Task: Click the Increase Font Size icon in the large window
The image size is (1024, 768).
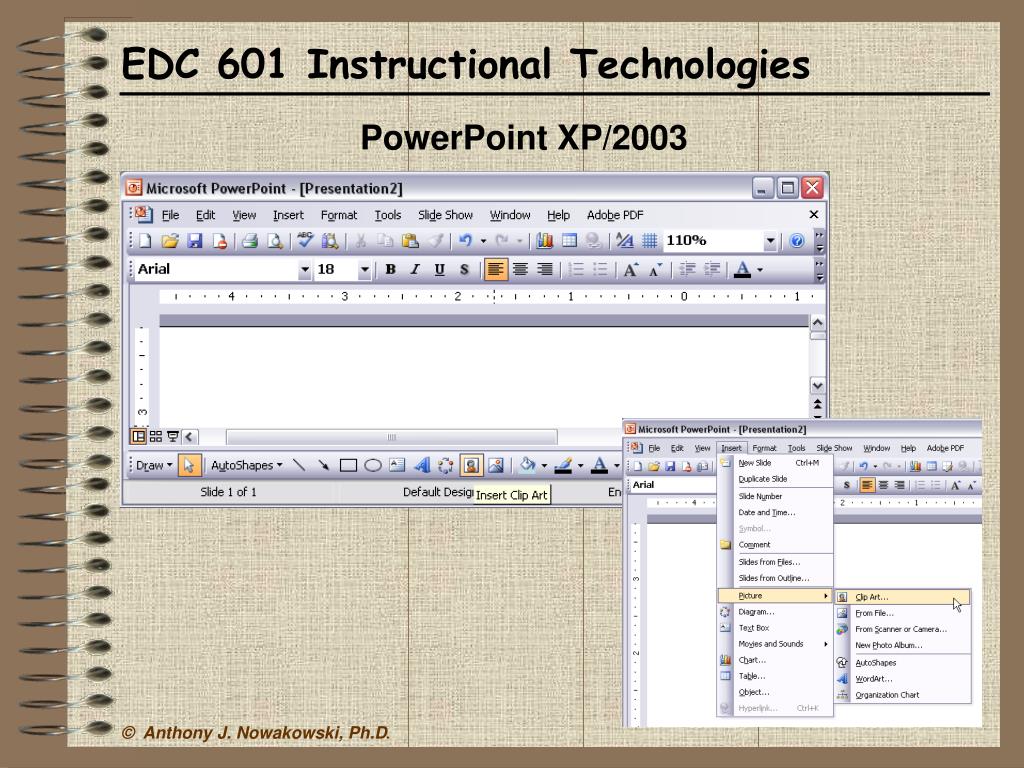Action: point(631,269)
